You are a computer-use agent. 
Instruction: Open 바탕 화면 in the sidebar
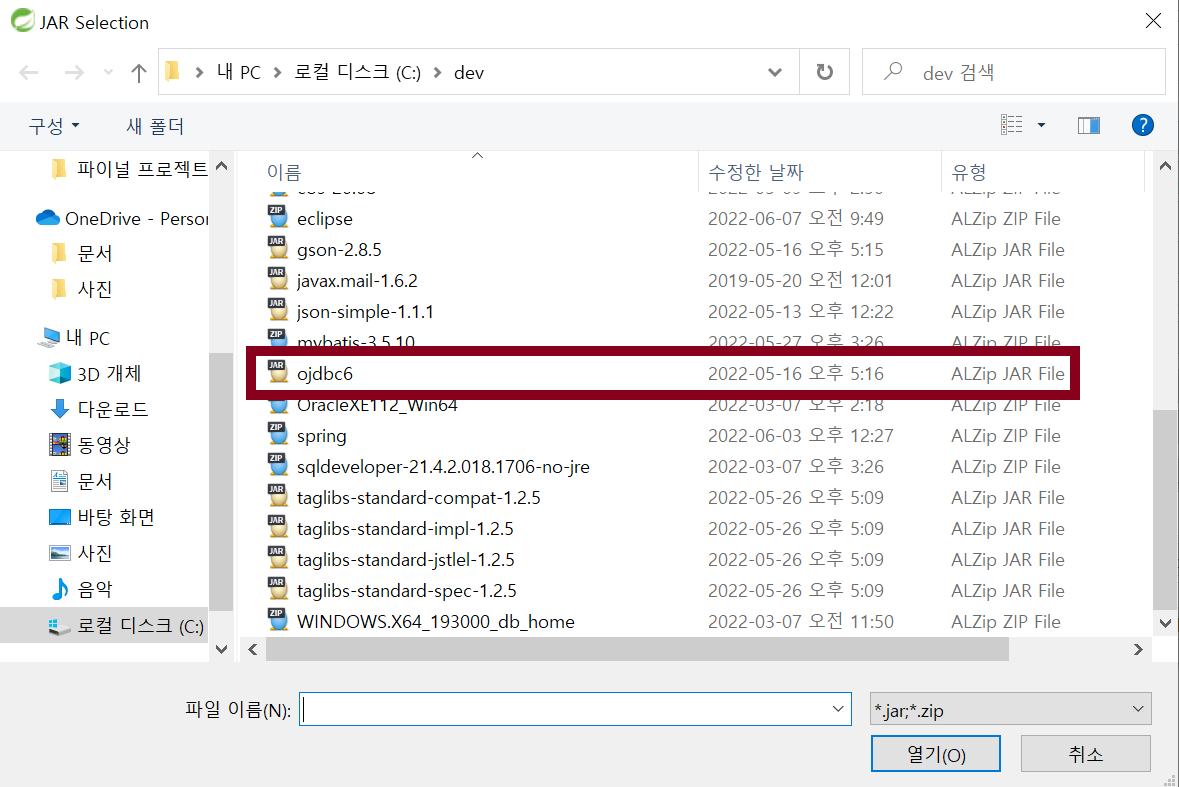[102, 517]
